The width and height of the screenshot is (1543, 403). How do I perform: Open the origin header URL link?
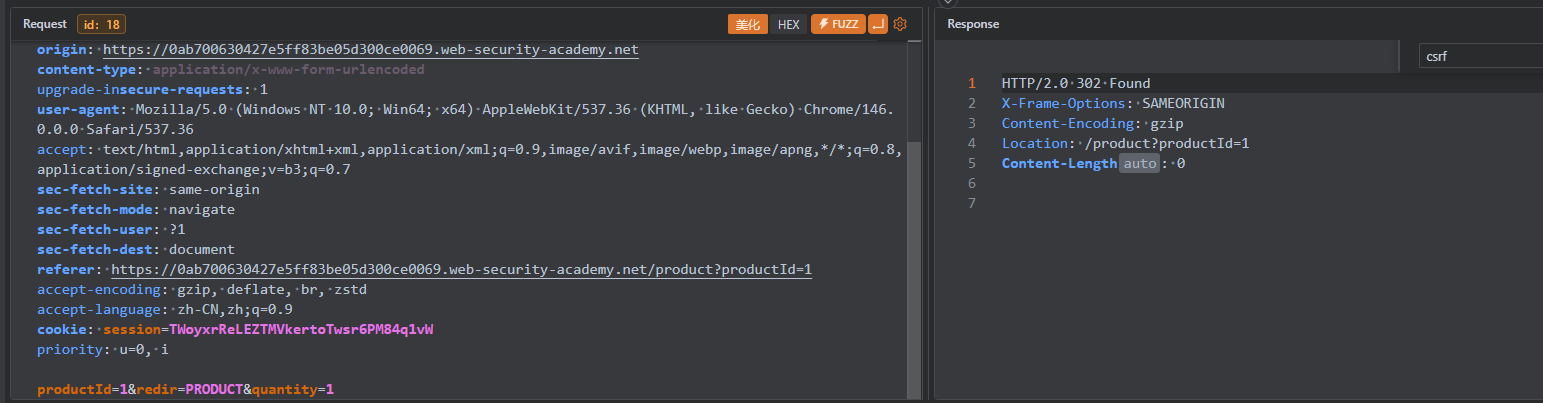(x=370, y=49)
